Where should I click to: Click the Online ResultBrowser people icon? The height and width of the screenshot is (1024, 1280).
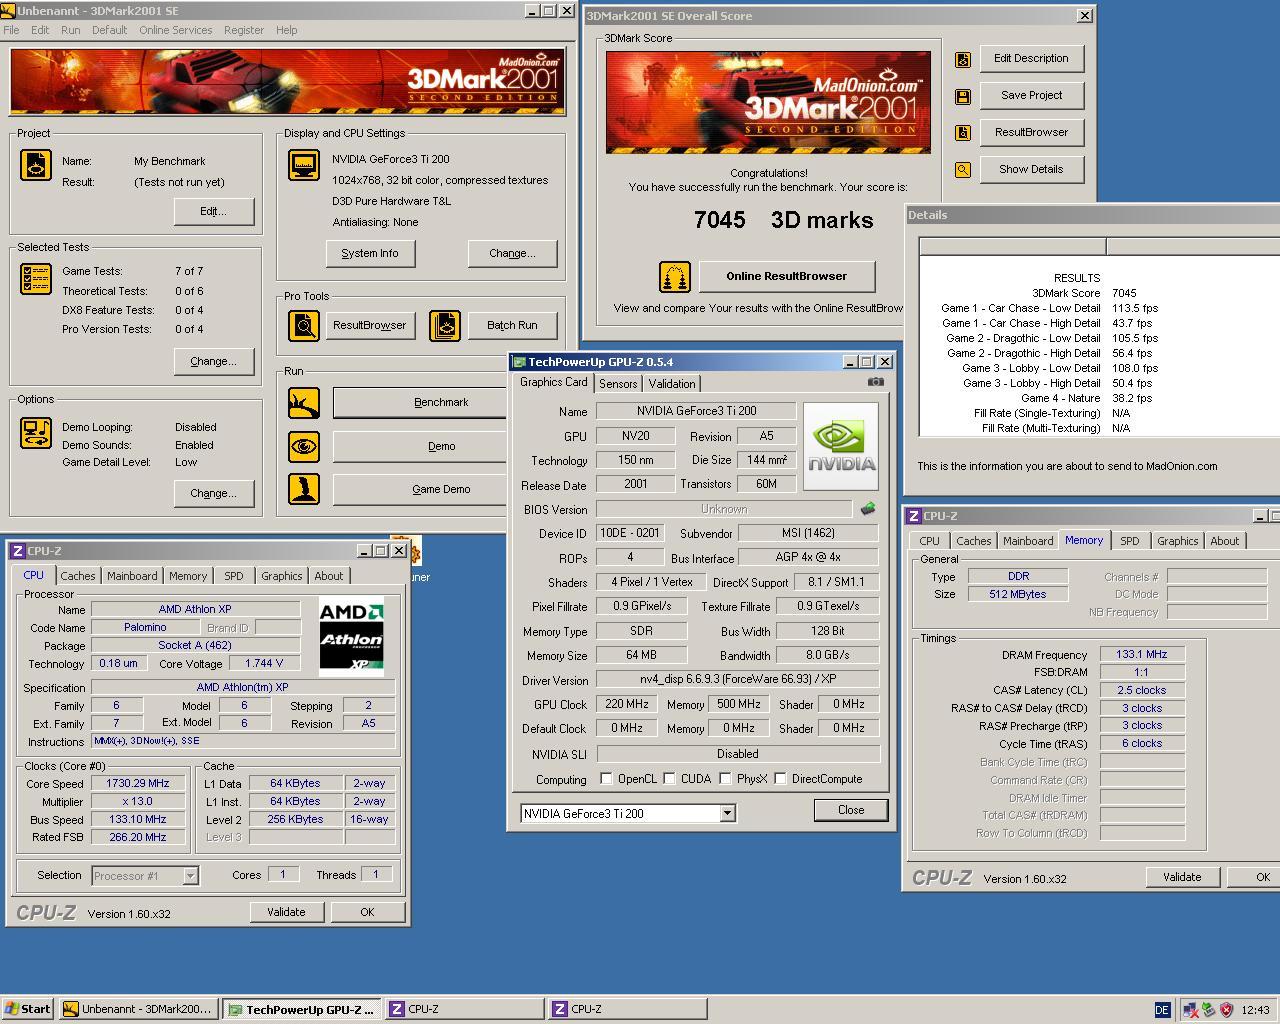675,277
